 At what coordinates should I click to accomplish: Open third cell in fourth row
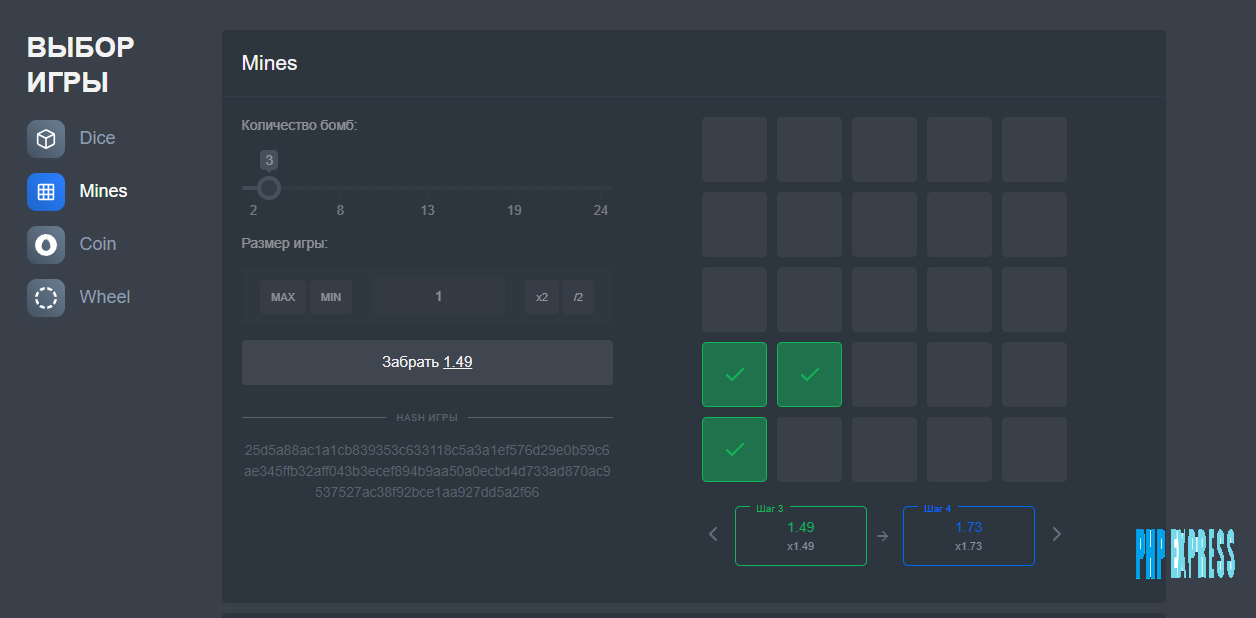pyautogui.click(x=884, y=375)
